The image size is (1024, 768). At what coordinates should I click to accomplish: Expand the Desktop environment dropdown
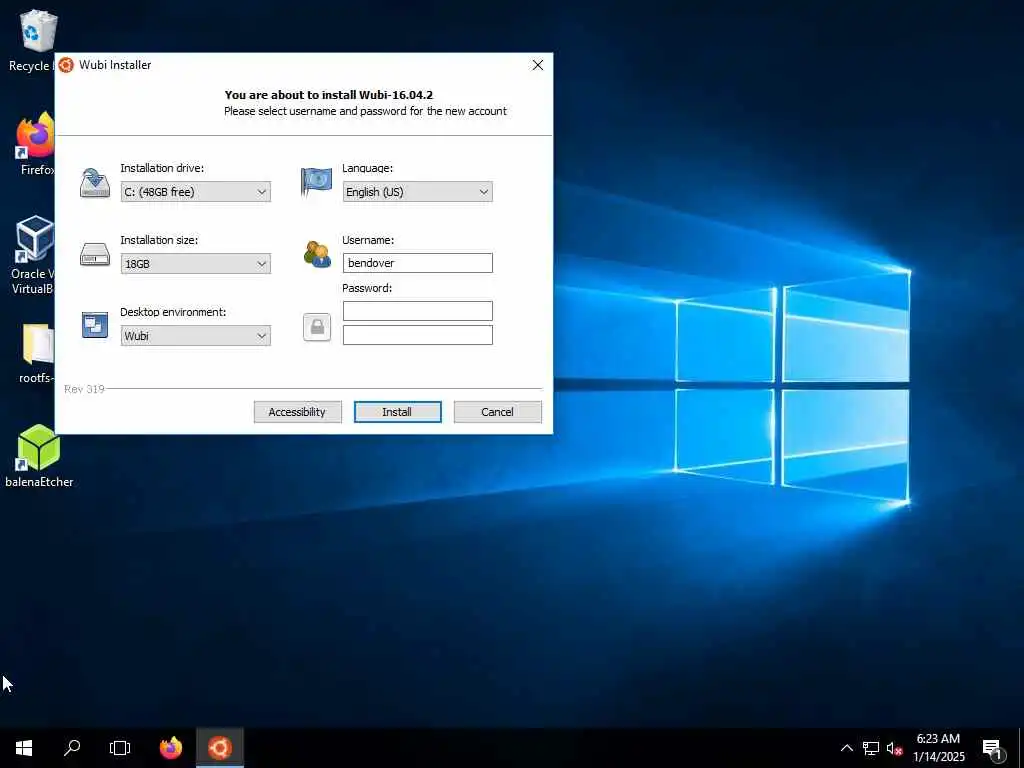pos(195,336)
